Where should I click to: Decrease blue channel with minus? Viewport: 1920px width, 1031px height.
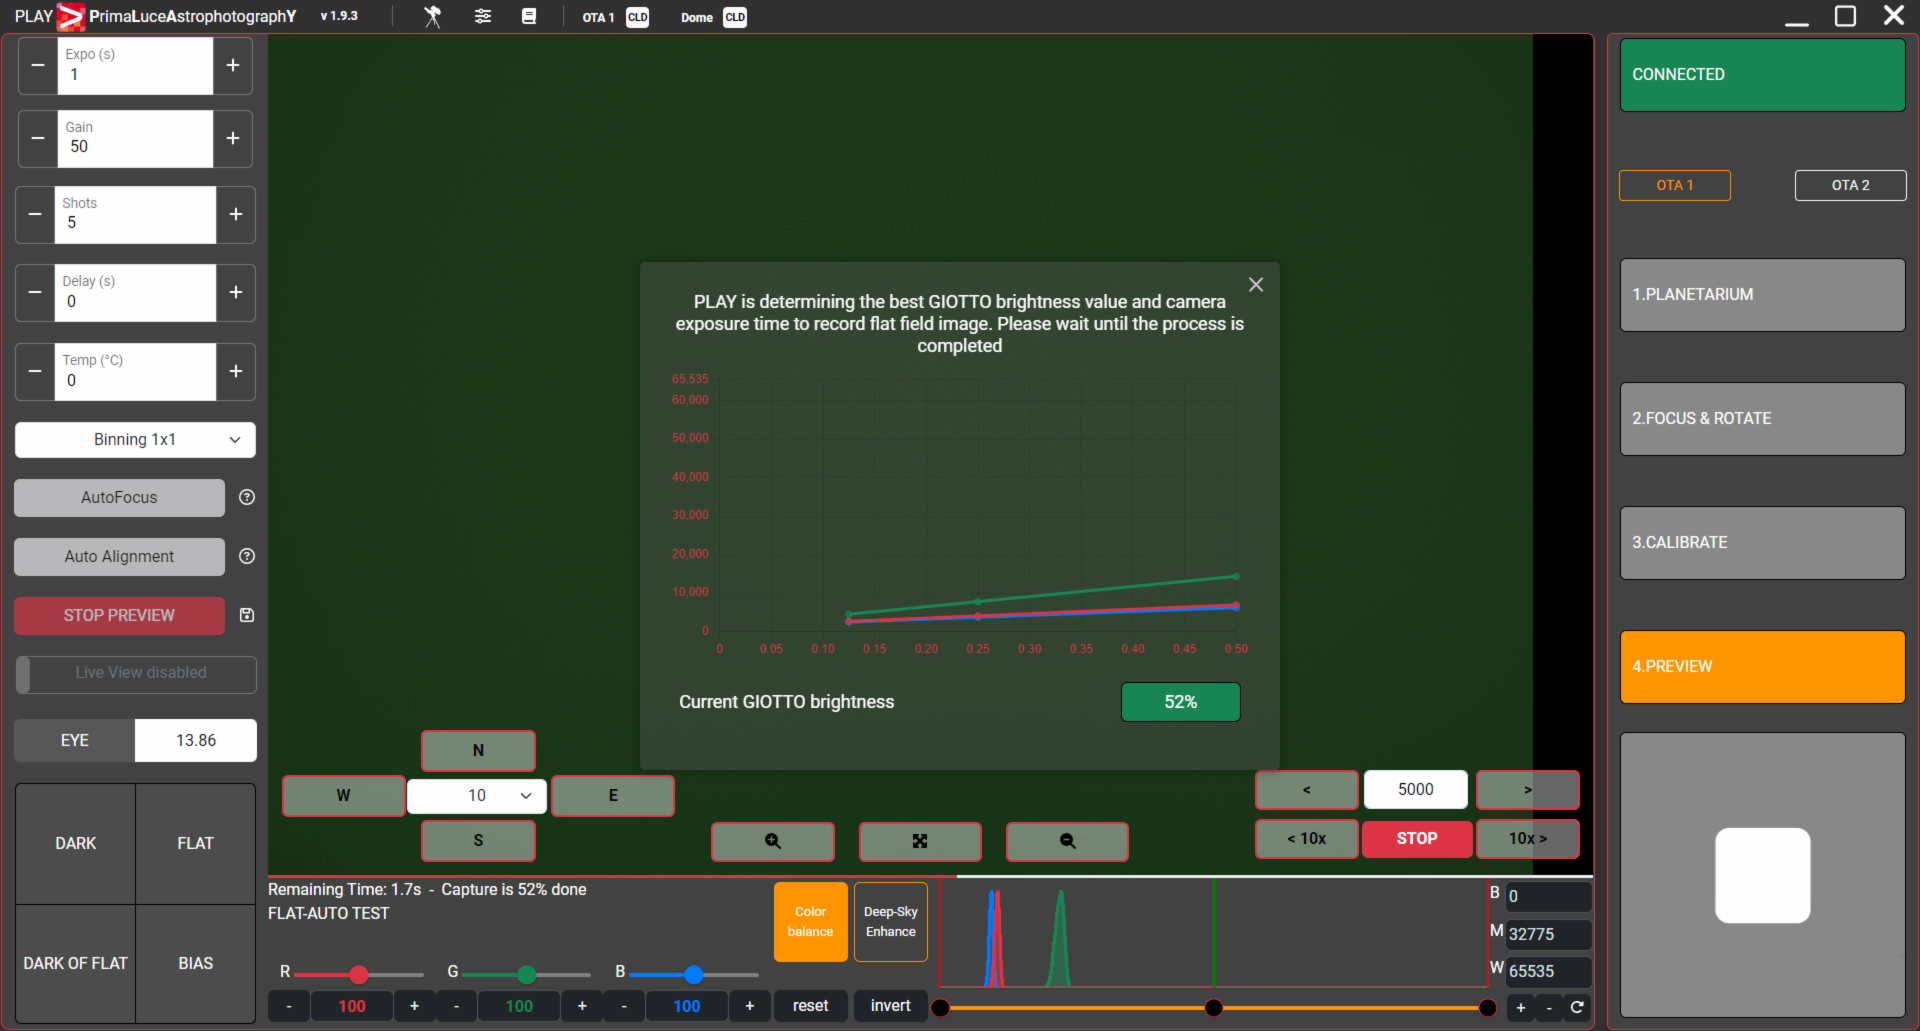[x=624, y=1006]
